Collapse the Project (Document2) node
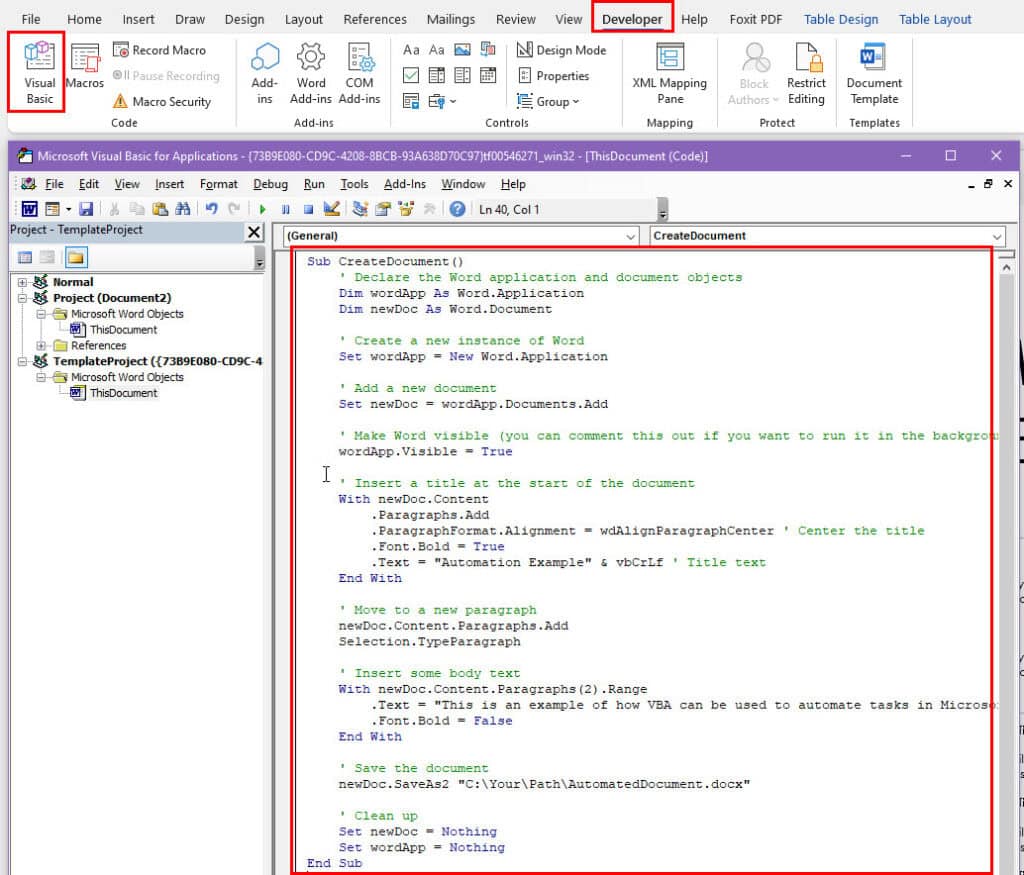 pyautogui.click(x=22, y=298)
